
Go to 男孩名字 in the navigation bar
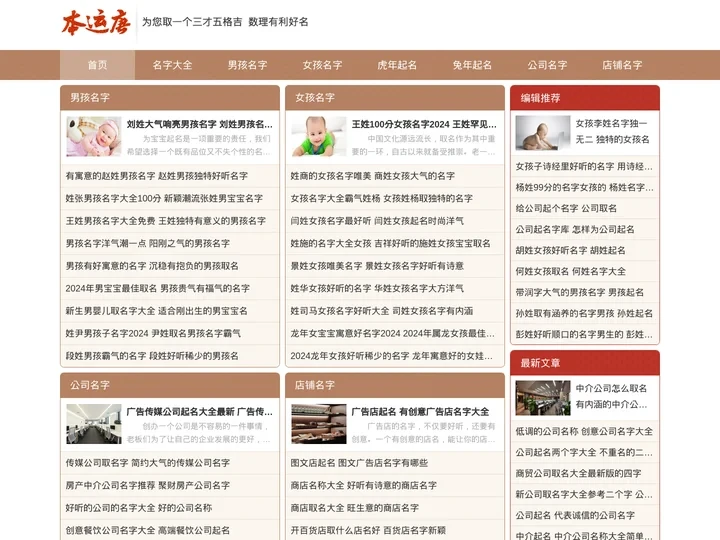tap(247, 65)
